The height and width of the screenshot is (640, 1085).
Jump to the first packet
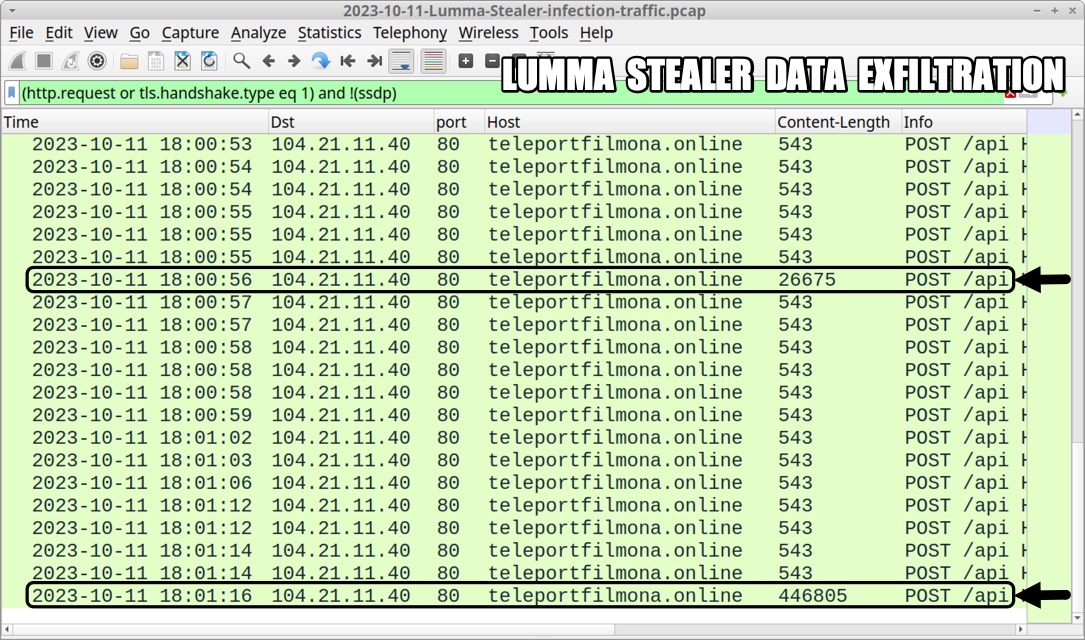pyautogui.click(x=347, y=61)
